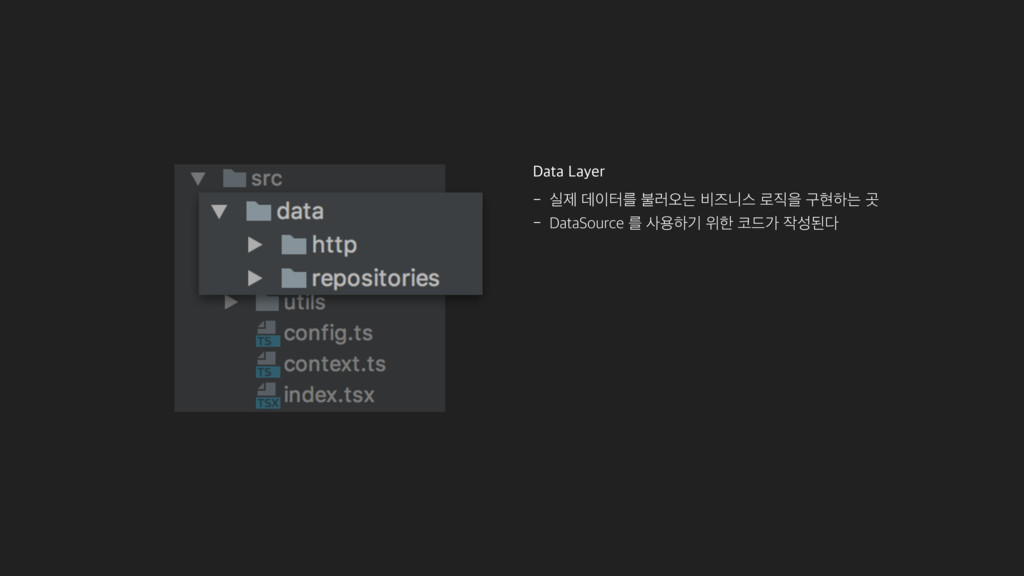Click the DataSource description line
Image resolution: width=1024 pixels, height=576 pixels.
pyautogui.click(x=686, y=223)
